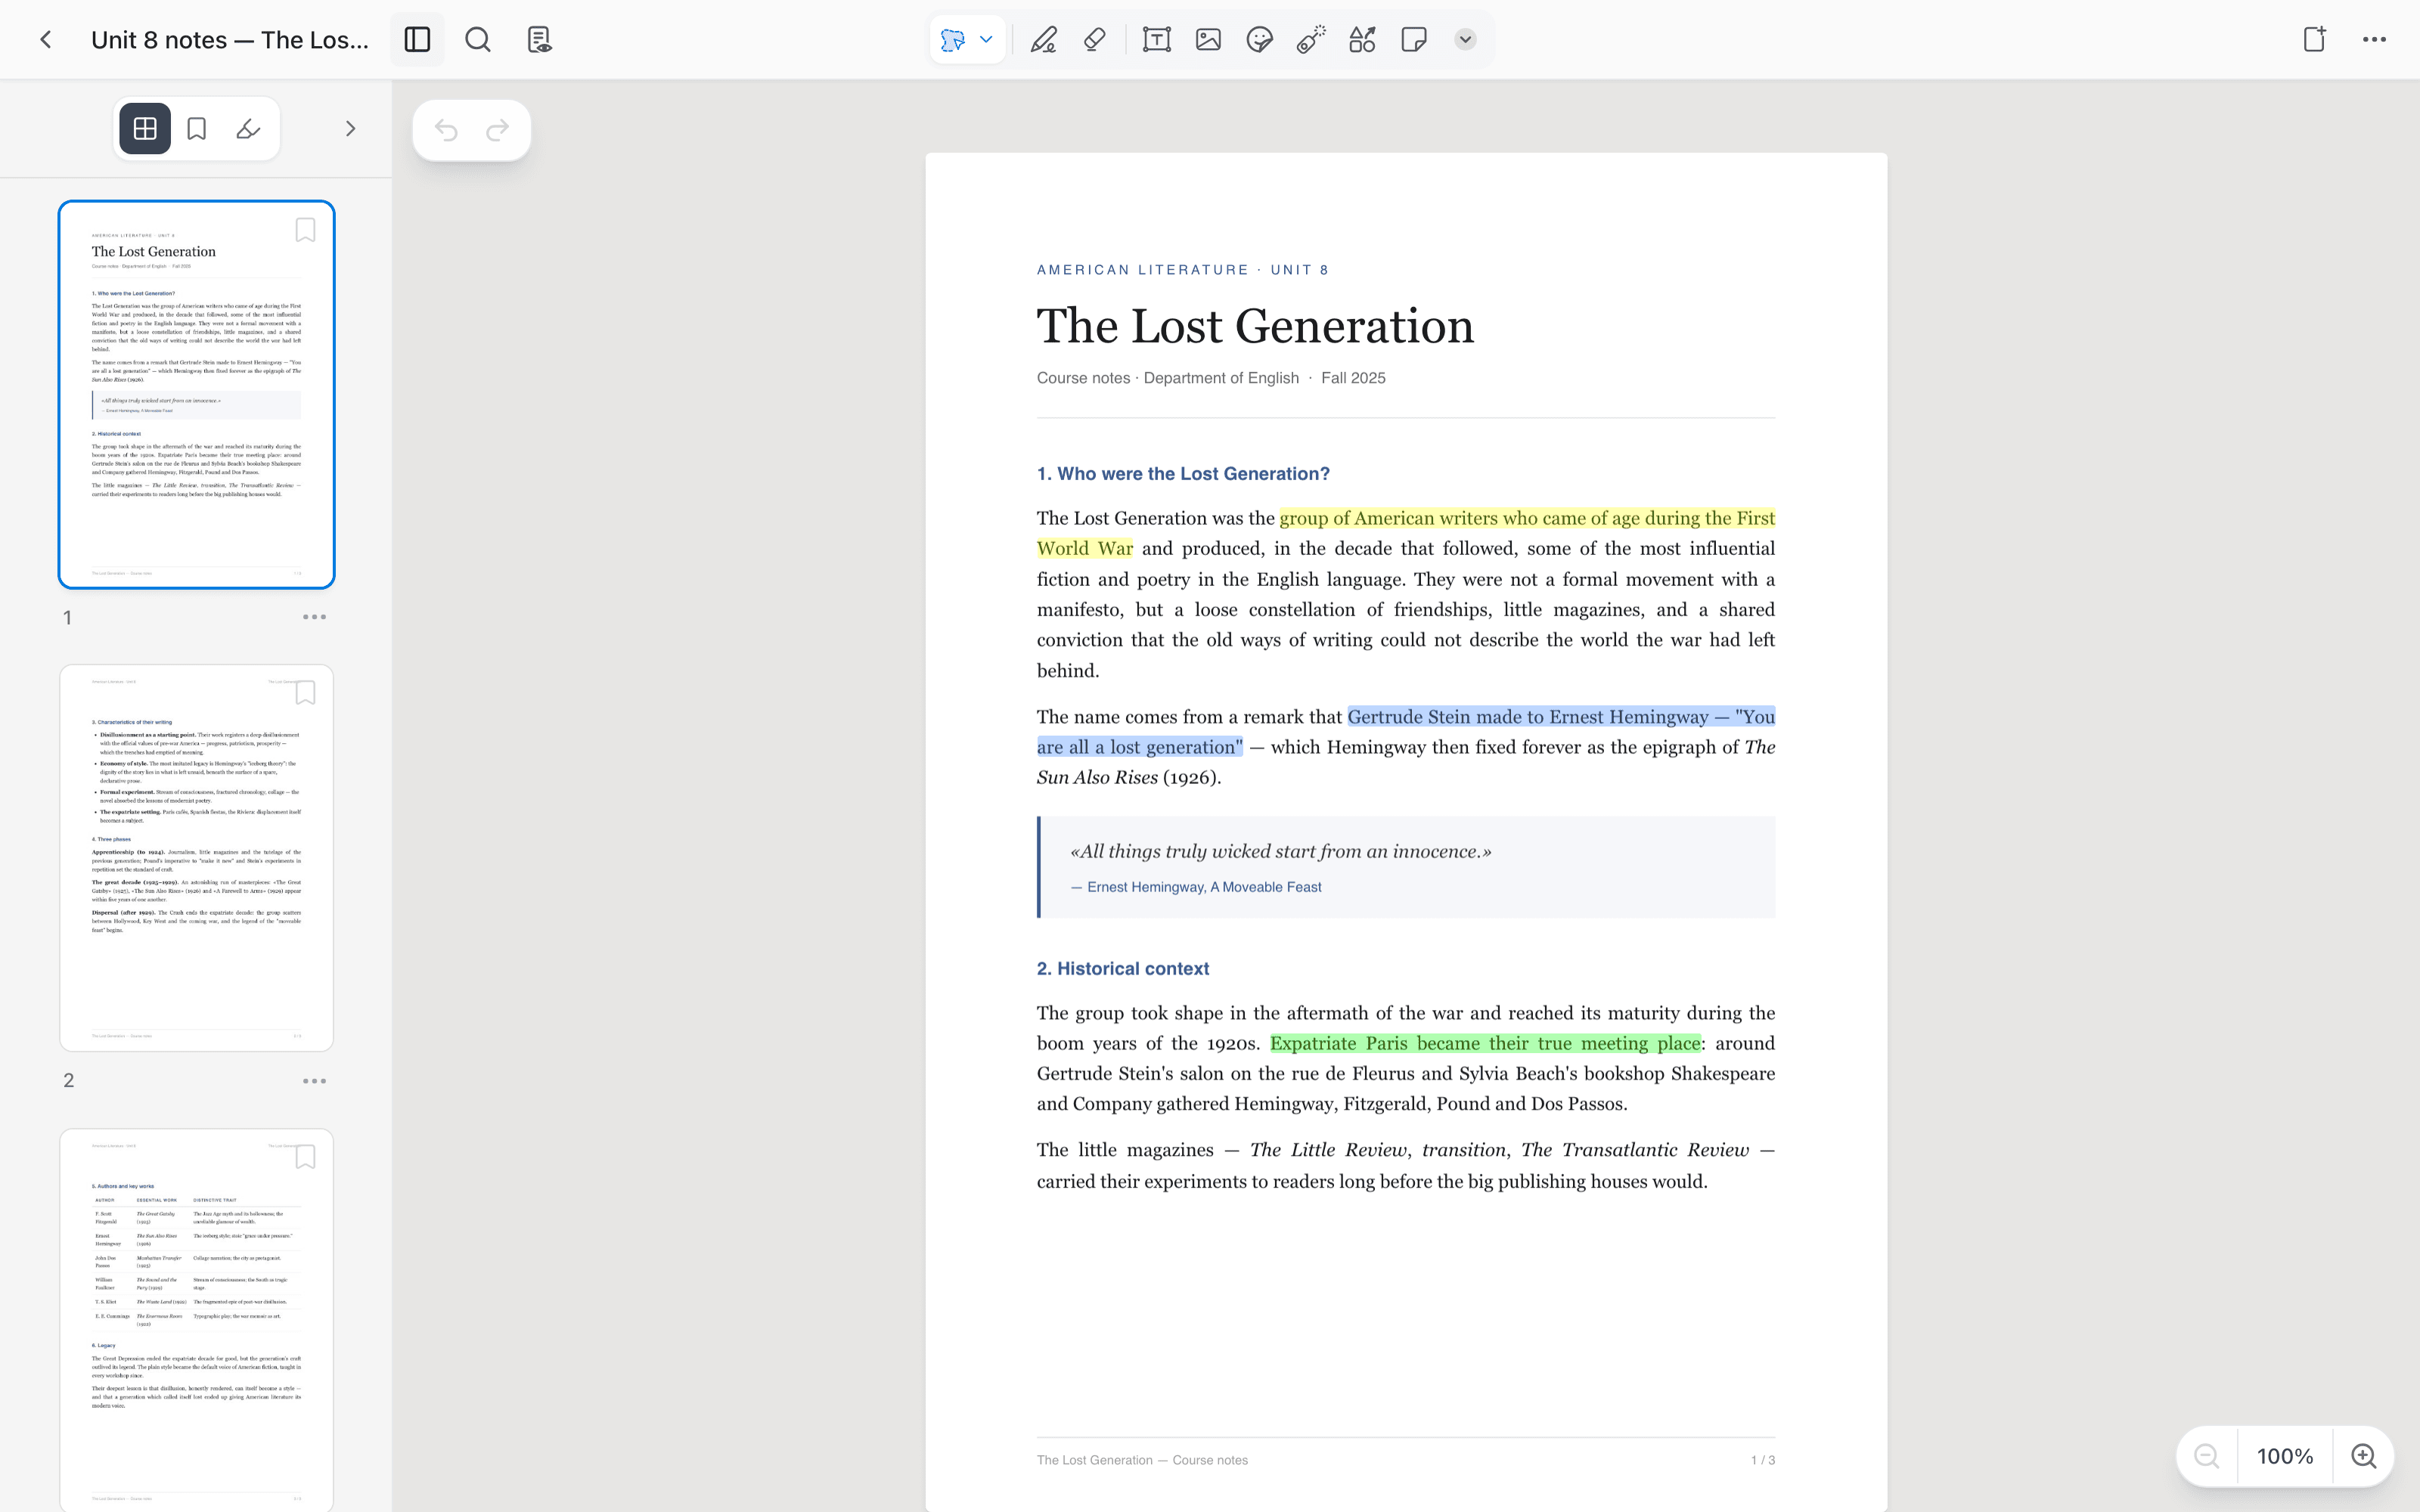Select the Eraser tool
The image size is (2420, 1512).
pos(1095,40)
